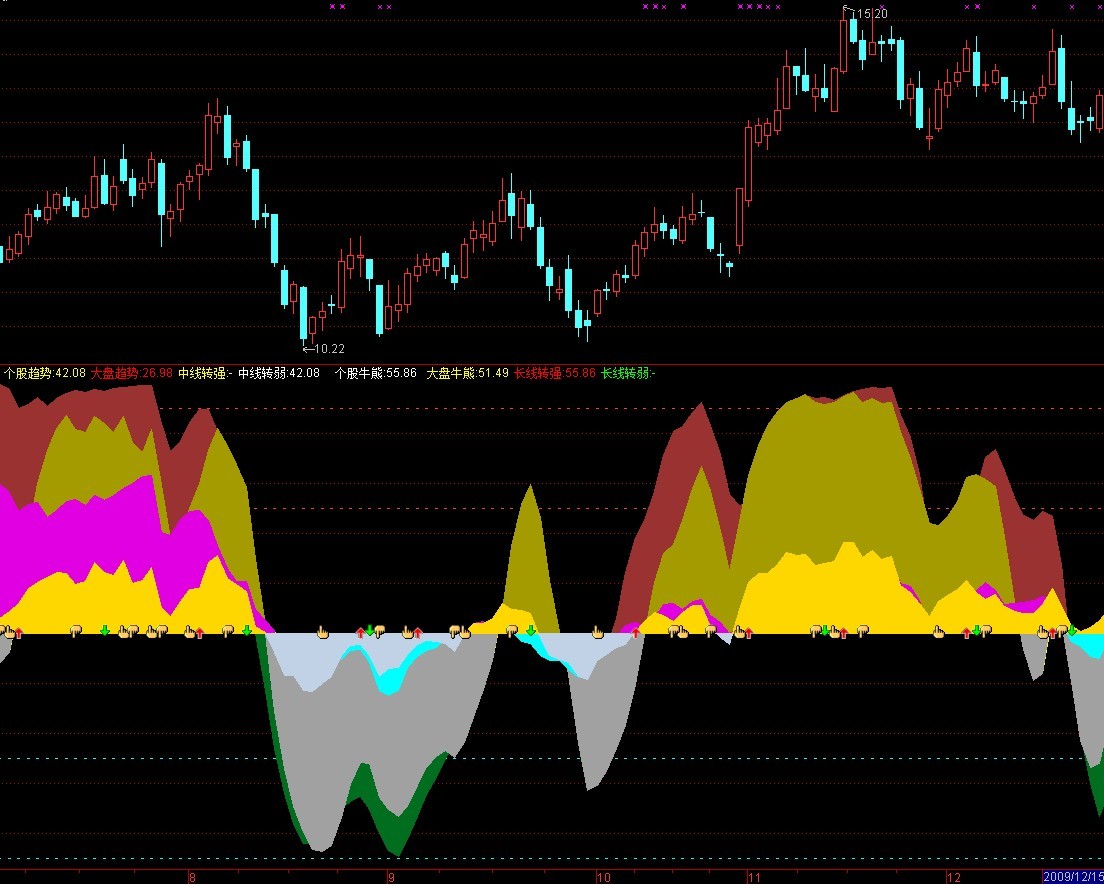Click the green down arrow after September's olive peak
The height and width of the screenshot is (884, 1104).
[x=531, y=630]
